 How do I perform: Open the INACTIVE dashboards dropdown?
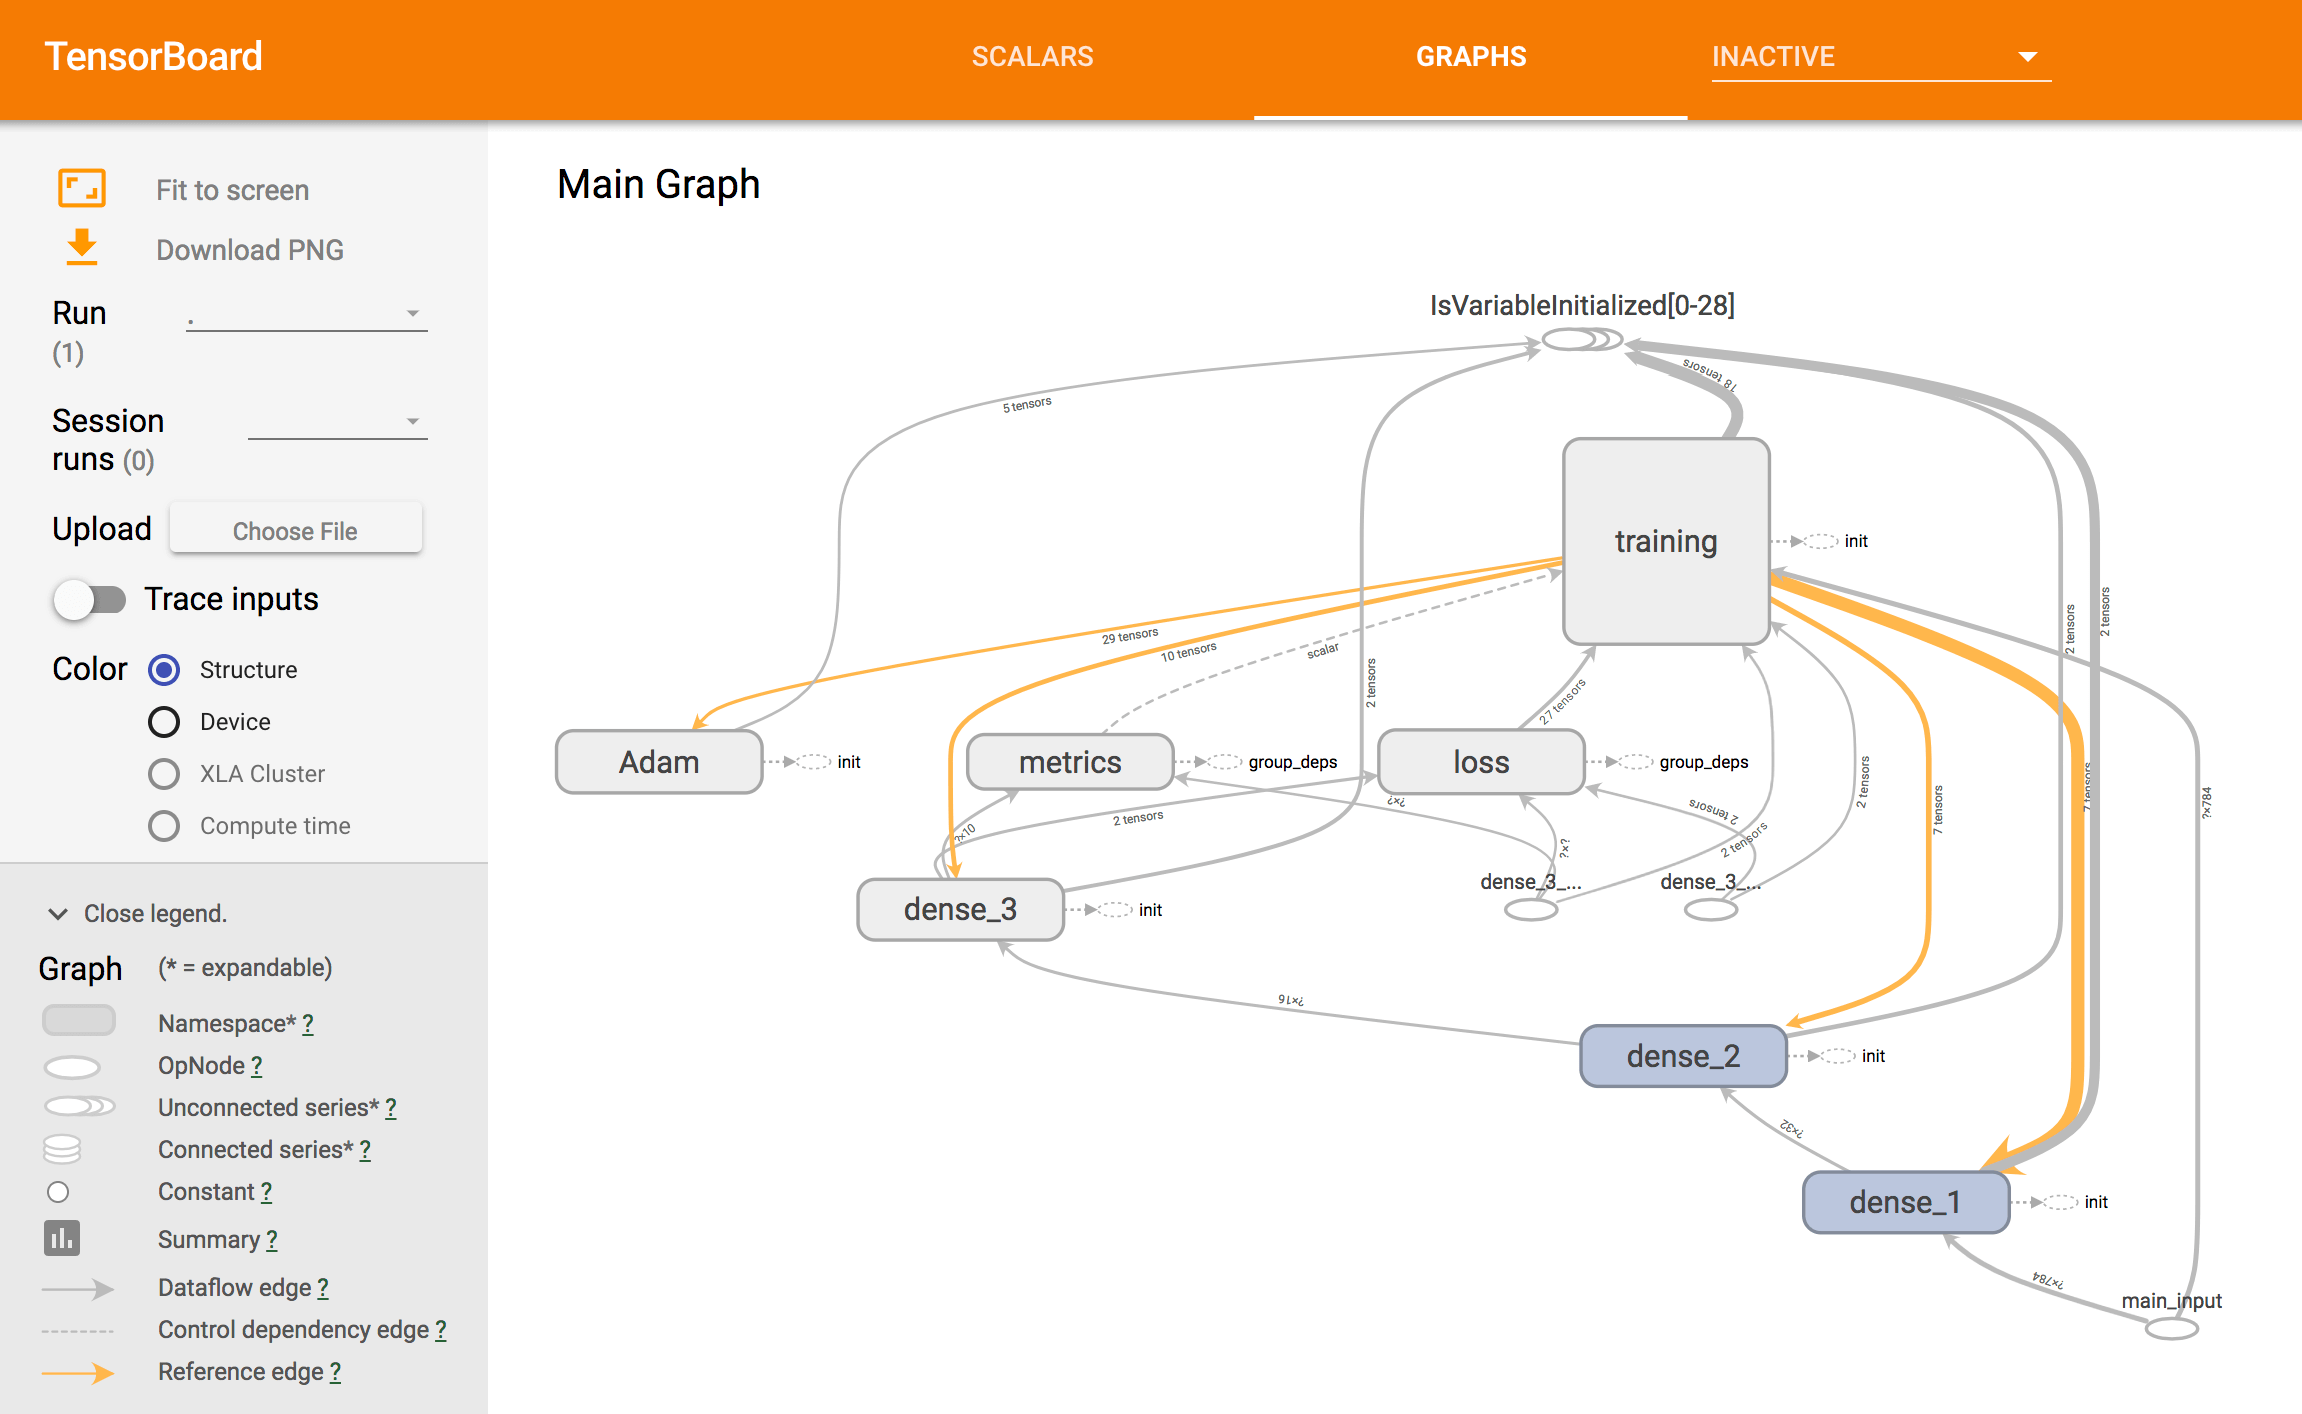(x=1880, y=57)
